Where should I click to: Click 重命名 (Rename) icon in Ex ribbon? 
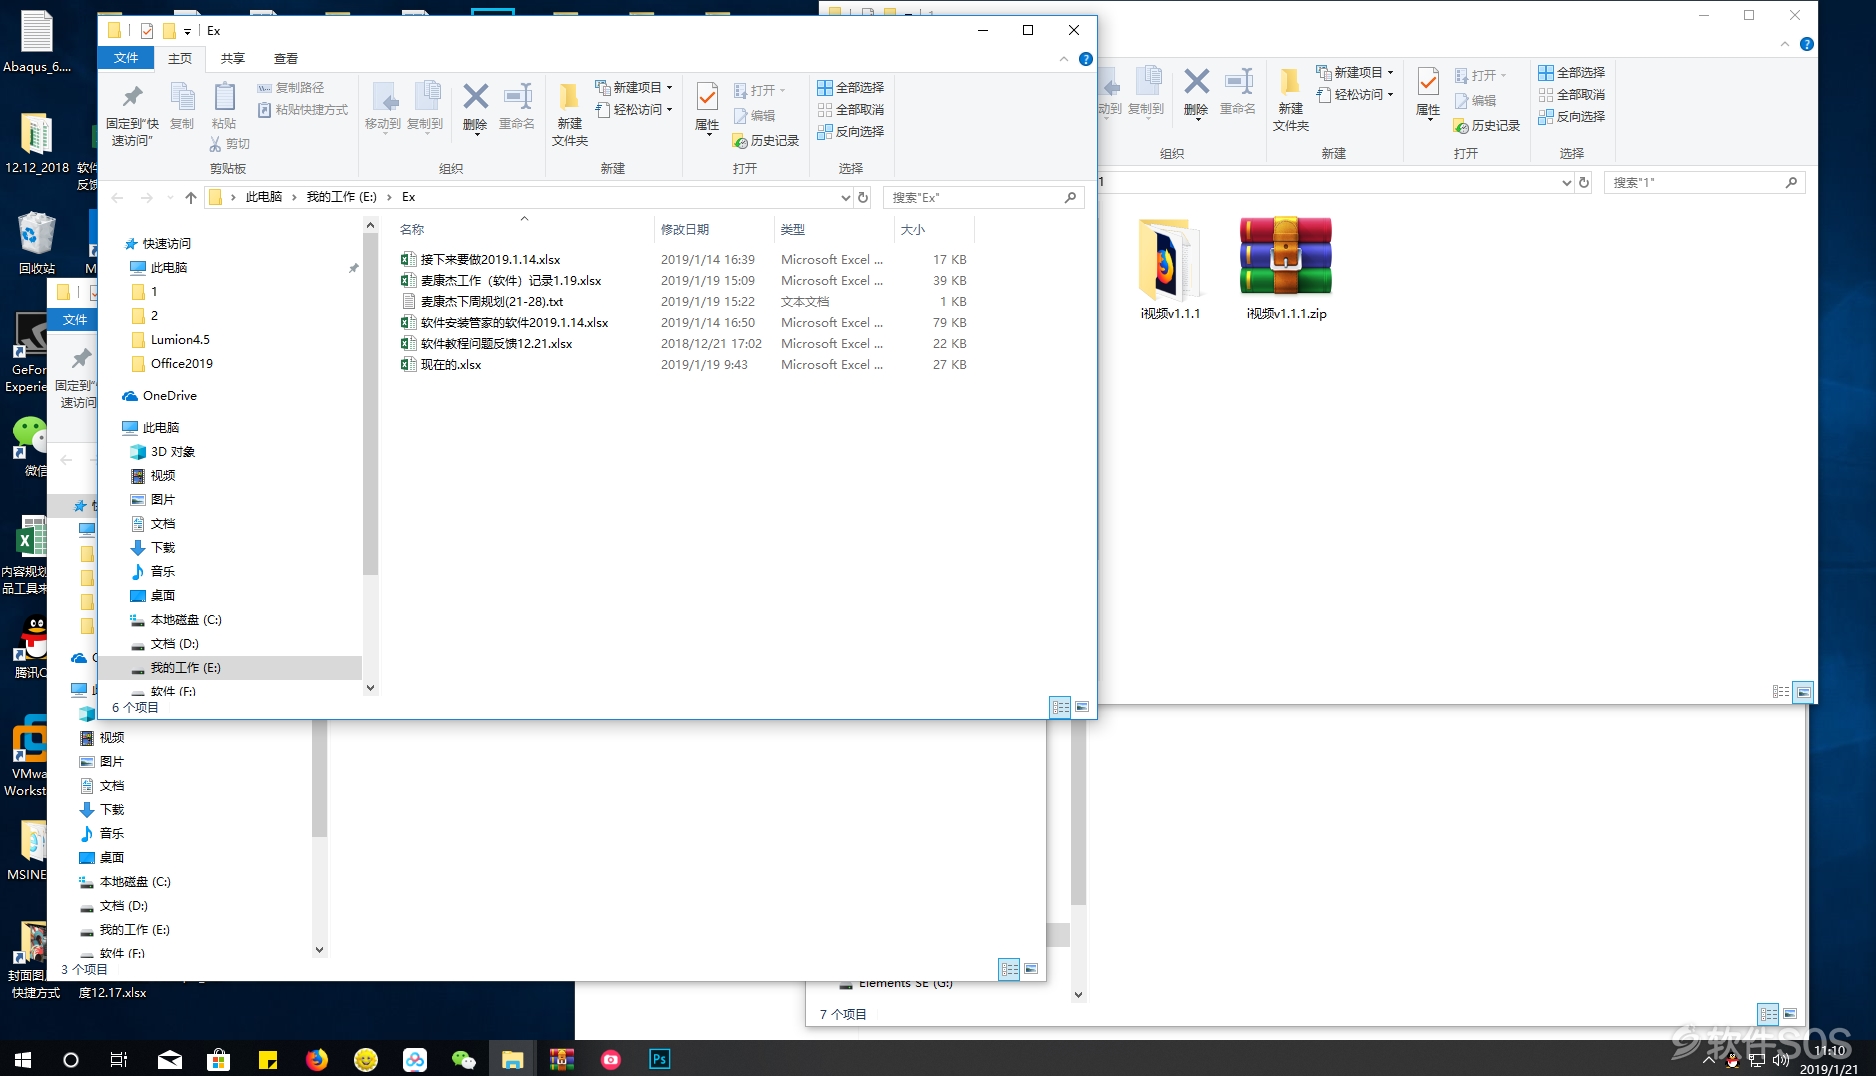[517, 106]
